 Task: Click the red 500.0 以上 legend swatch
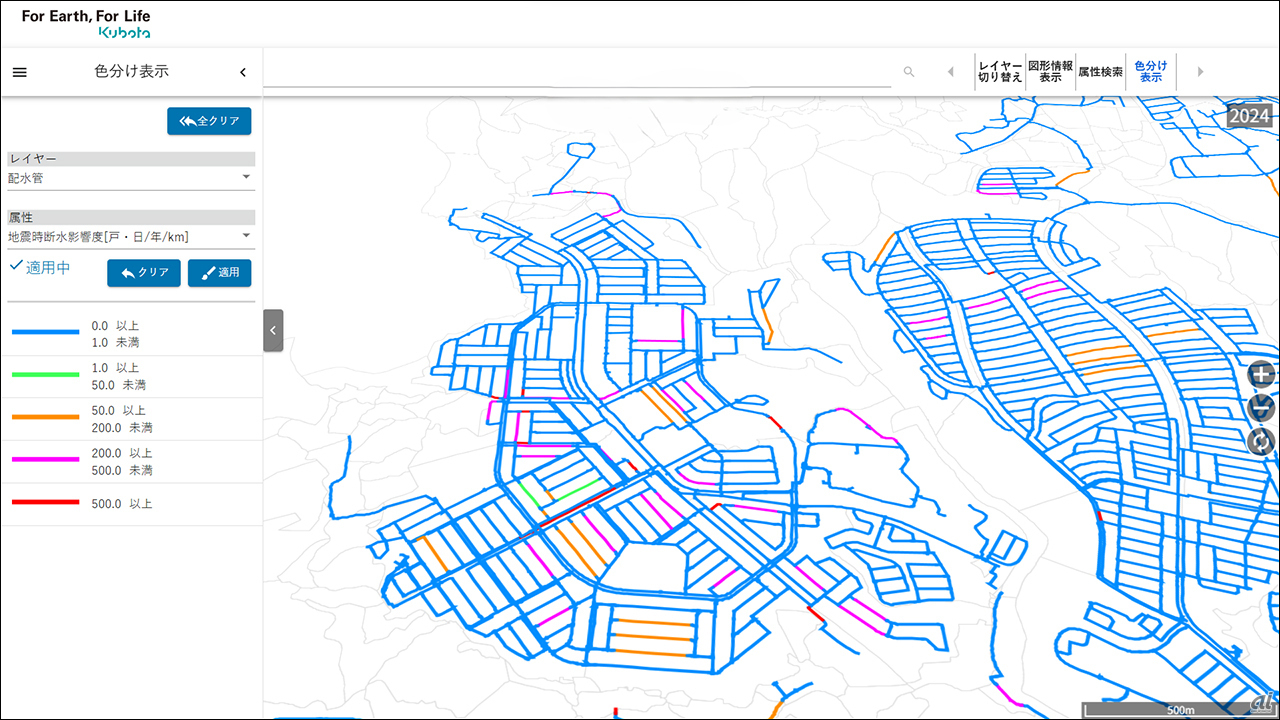pos(45,503)
